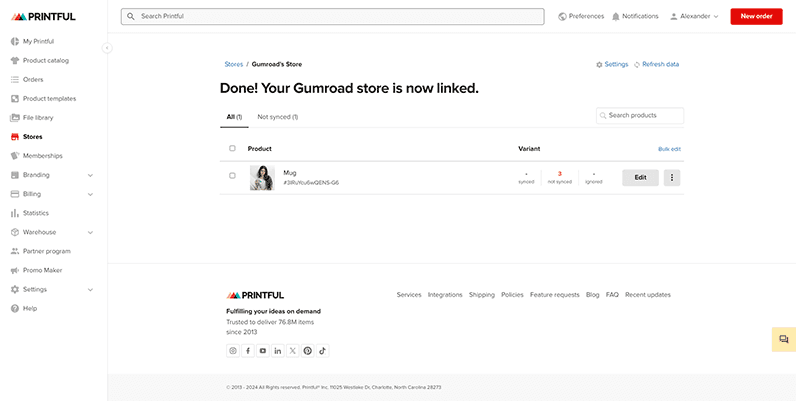Open the Services footer link
796x401 pixels.
tap(409, 295)
